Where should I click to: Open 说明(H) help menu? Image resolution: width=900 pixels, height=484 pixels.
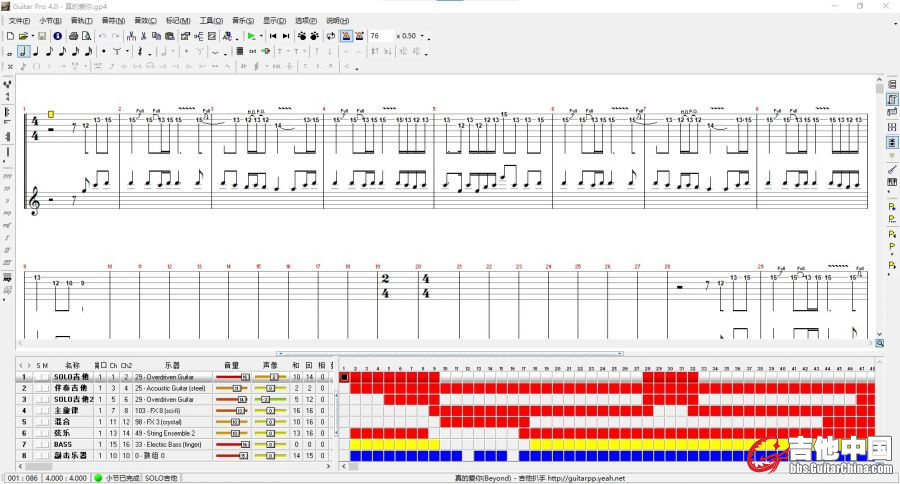pyautogui.click(x=338, y=21)
